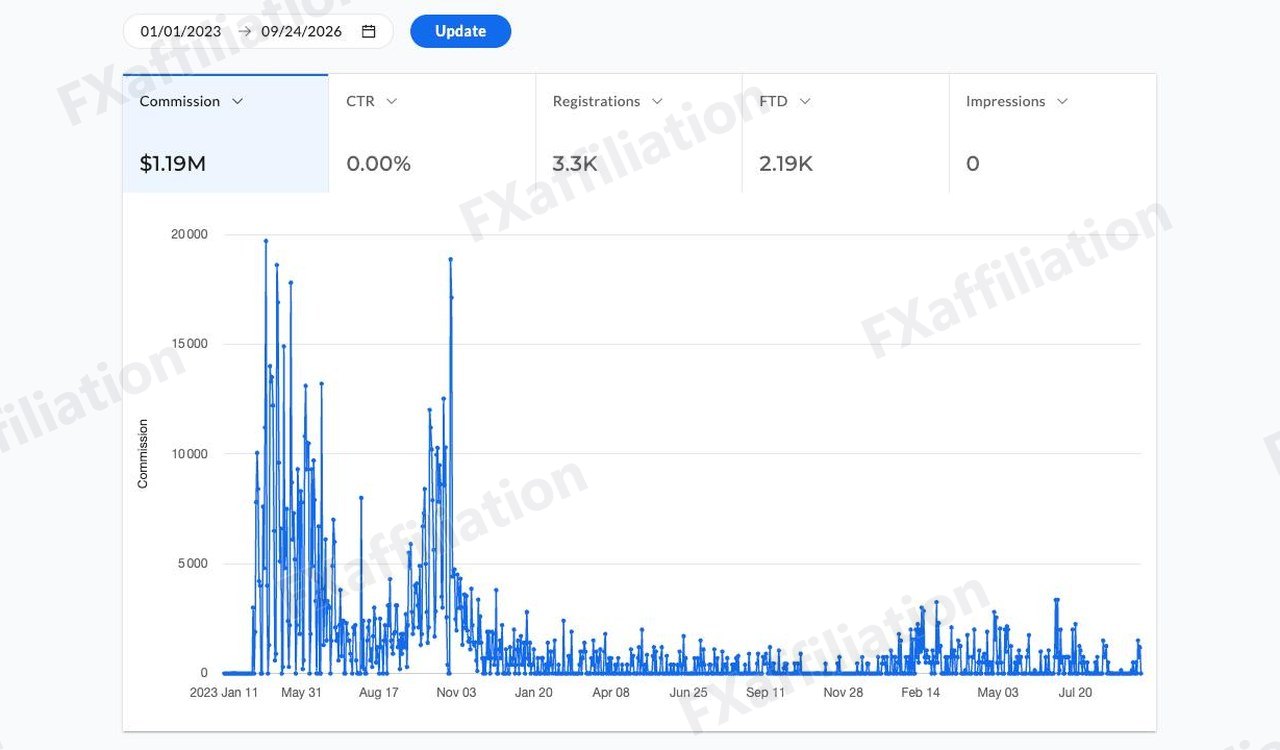
Task: Click the 5 000 y-axis label
Action: (192, 564)
